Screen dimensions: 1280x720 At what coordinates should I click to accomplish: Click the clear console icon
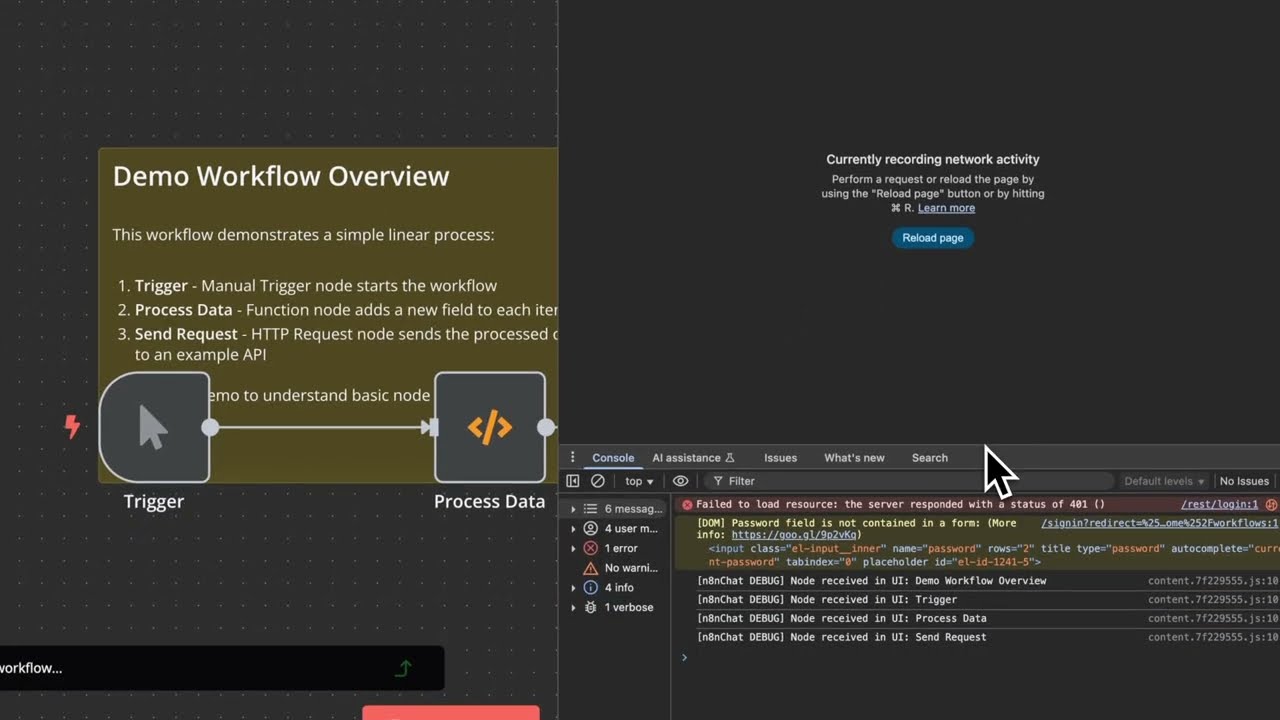tap(596, 481)
